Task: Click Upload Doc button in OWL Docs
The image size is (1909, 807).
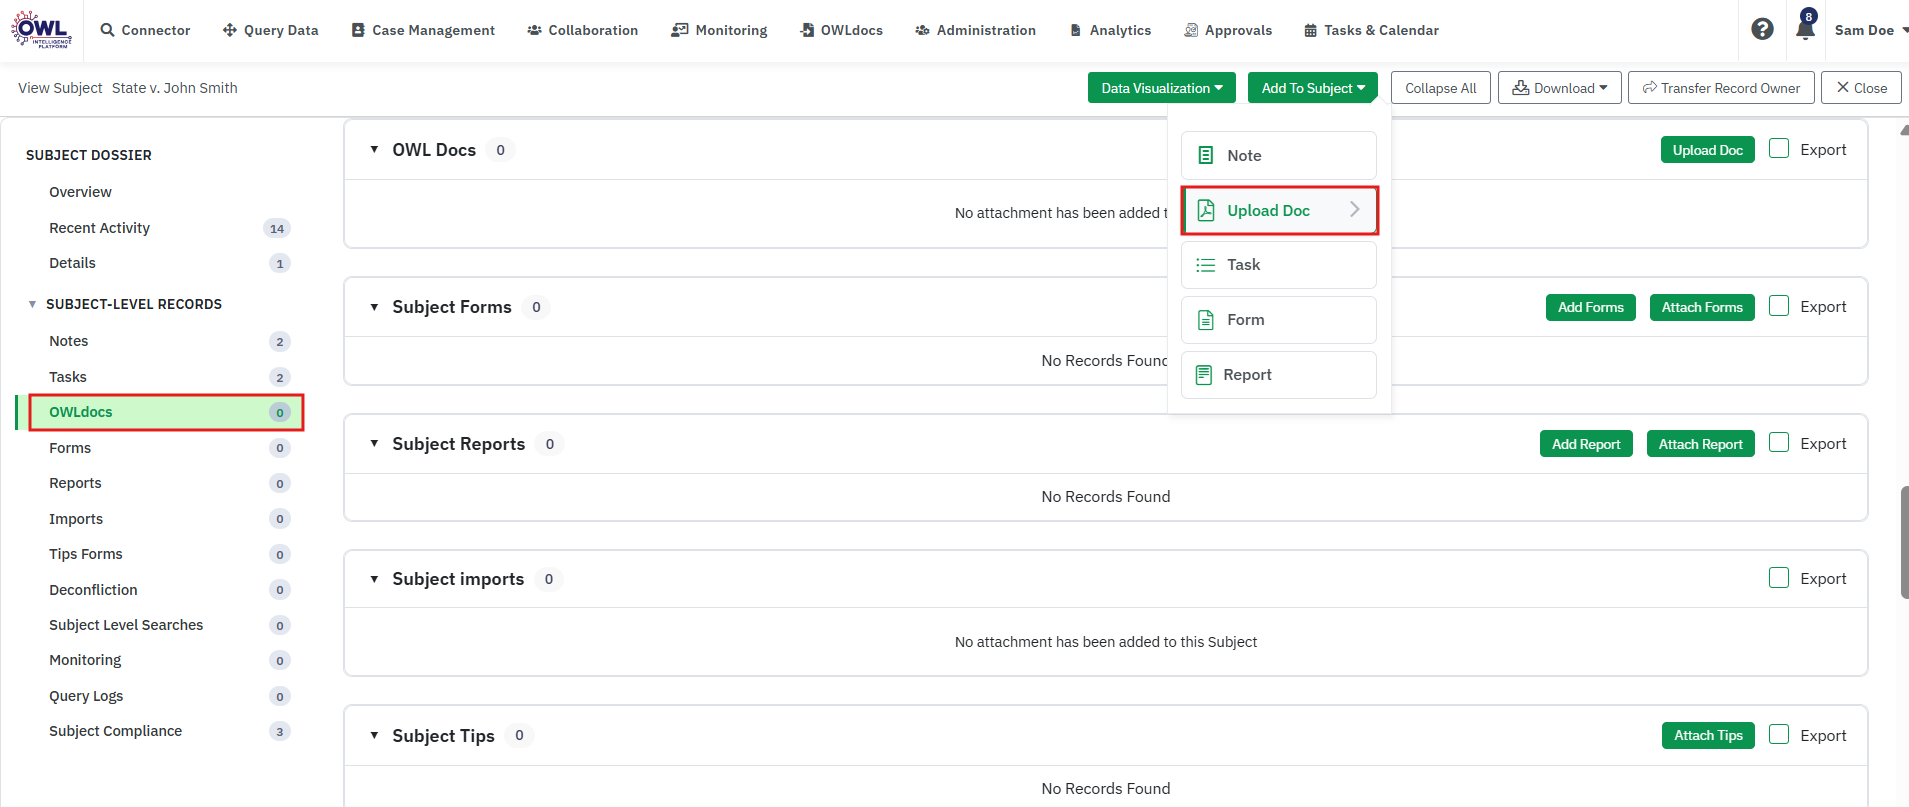Action: pyautogui.click(x=1708, y=150)
